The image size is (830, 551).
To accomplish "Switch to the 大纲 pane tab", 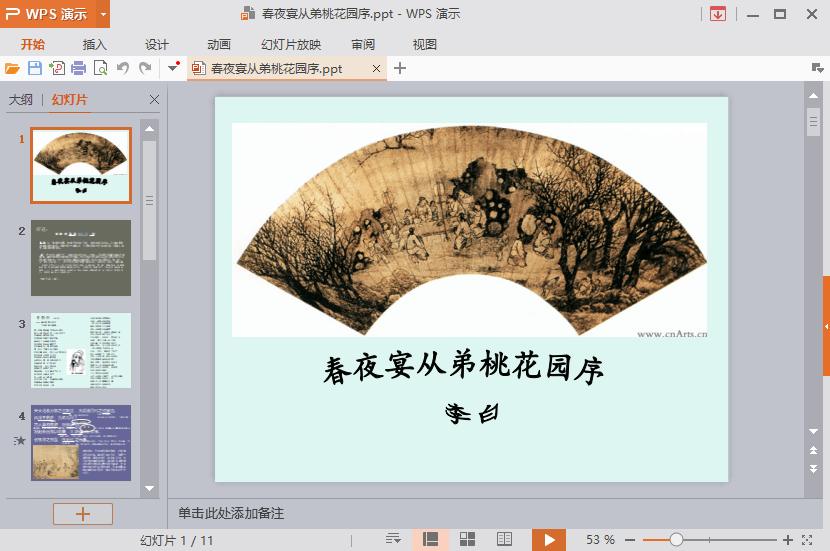I will pyautogui.click(x=21, y=100).
